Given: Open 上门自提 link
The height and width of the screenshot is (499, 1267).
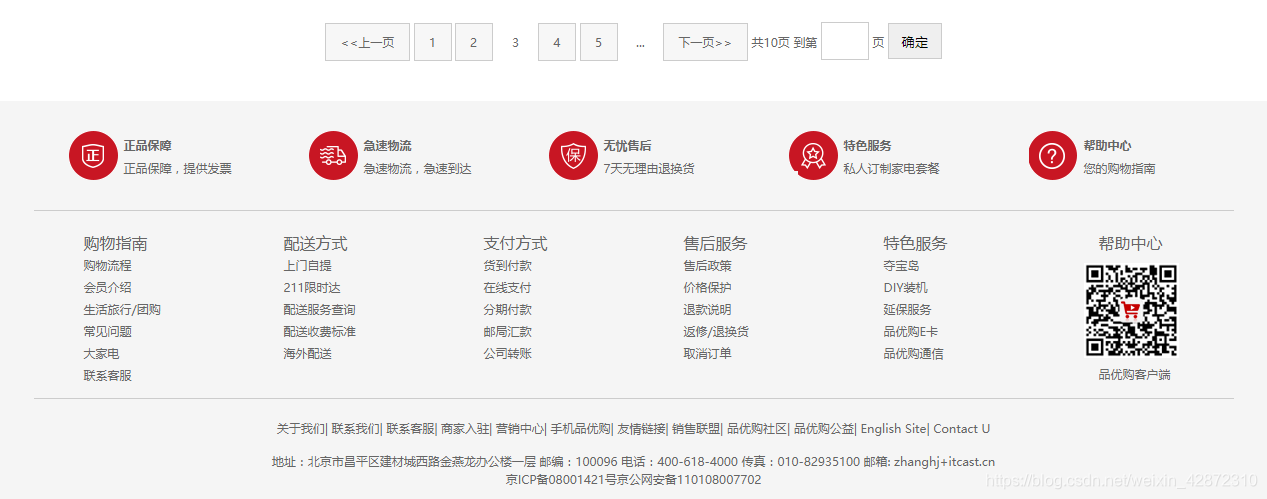Looking at the screenshot, I should 307,266.
